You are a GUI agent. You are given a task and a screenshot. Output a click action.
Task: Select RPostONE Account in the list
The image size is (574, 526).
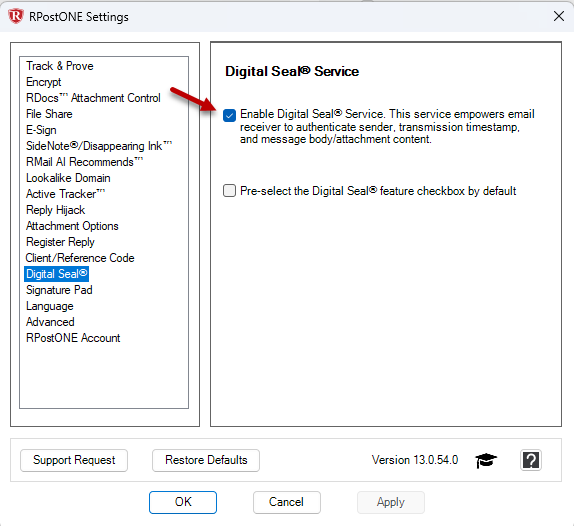pos(73,338)
